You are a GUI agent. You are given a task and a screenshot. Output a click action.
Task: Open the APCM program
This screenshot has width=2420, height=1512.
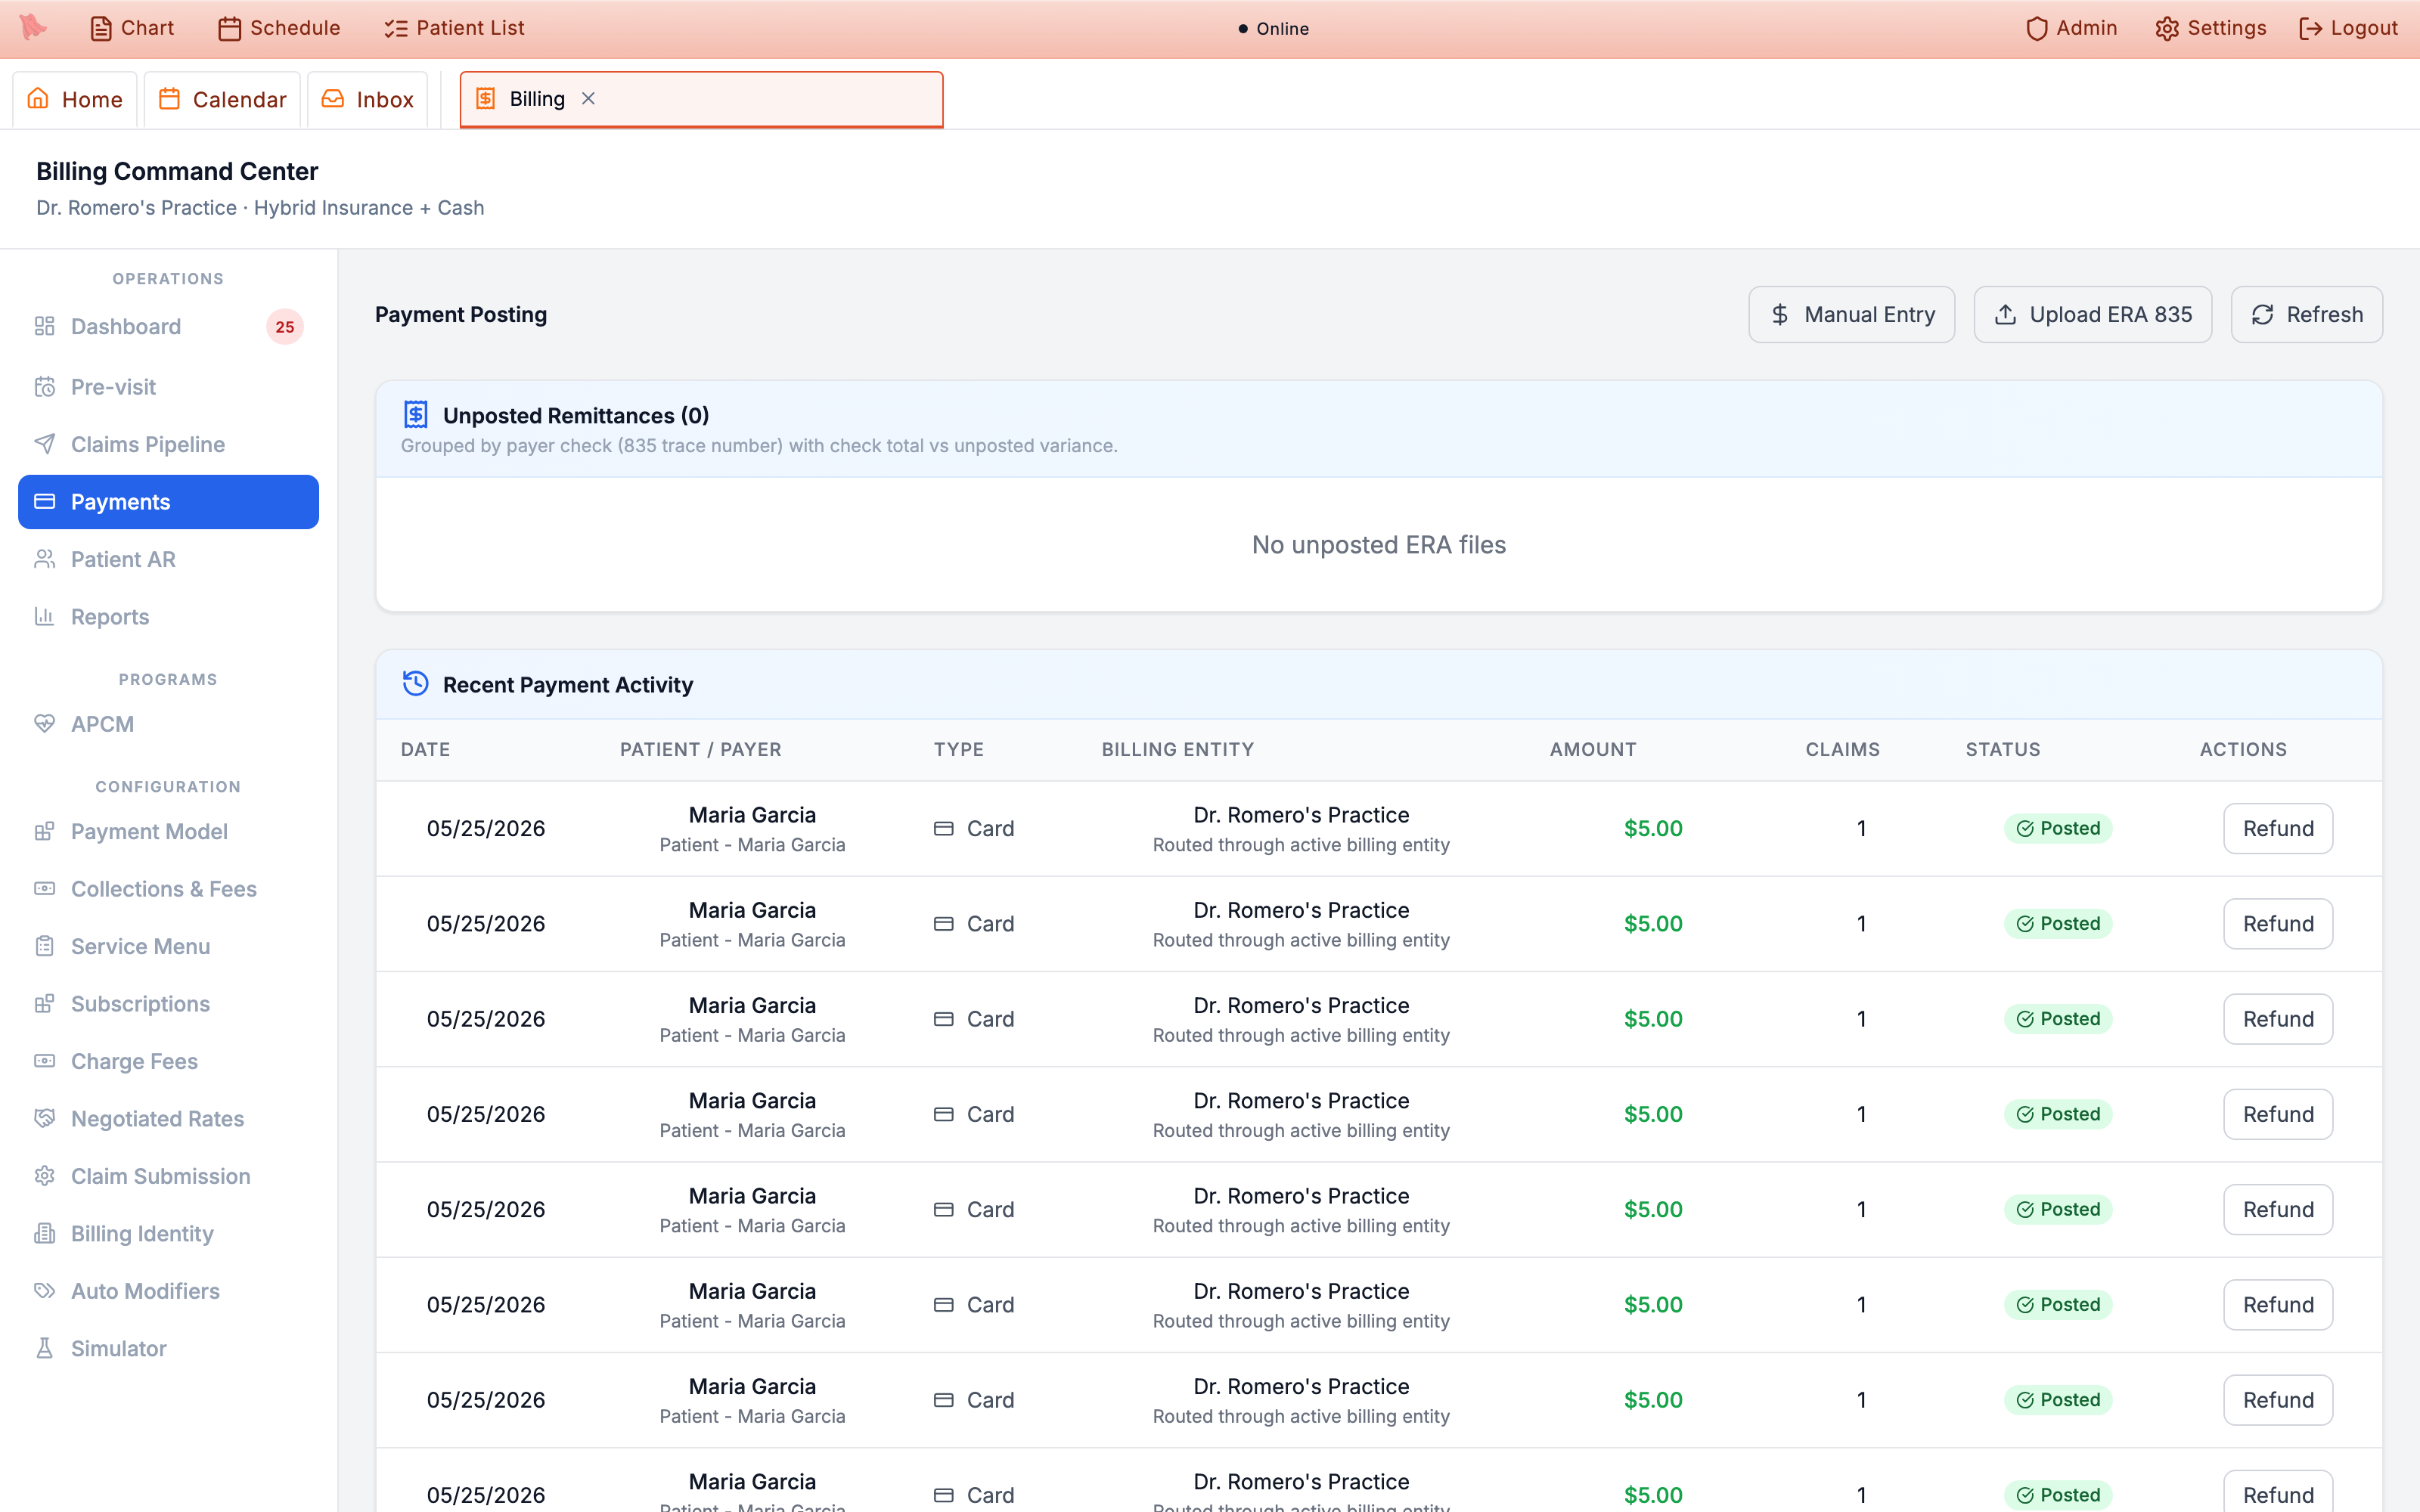[x=168, y=724]
